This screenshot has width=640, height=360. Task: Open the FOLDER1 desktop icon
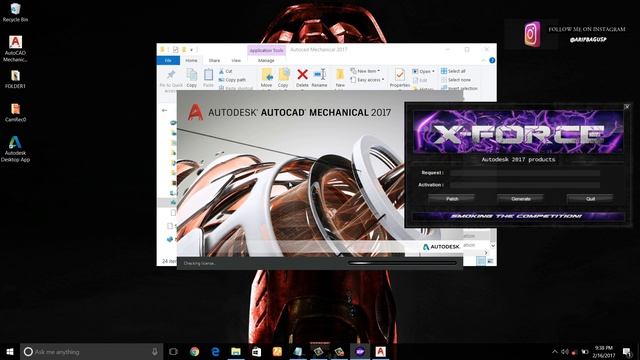15,79
